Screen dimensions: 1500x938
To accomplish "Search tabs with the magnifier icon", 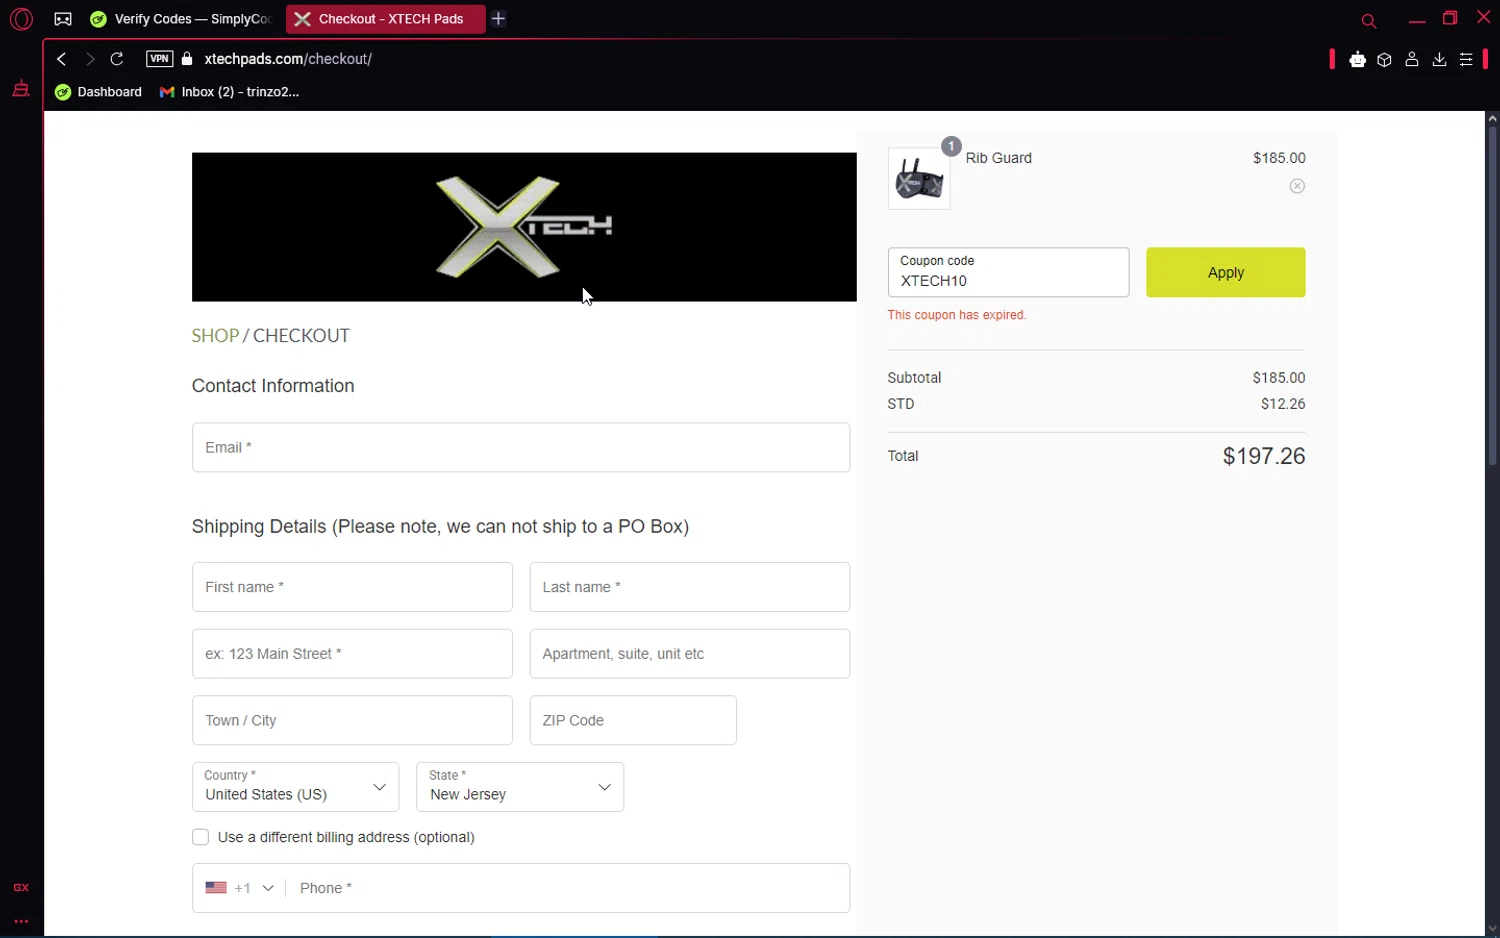I will [x=1369, y=20].
